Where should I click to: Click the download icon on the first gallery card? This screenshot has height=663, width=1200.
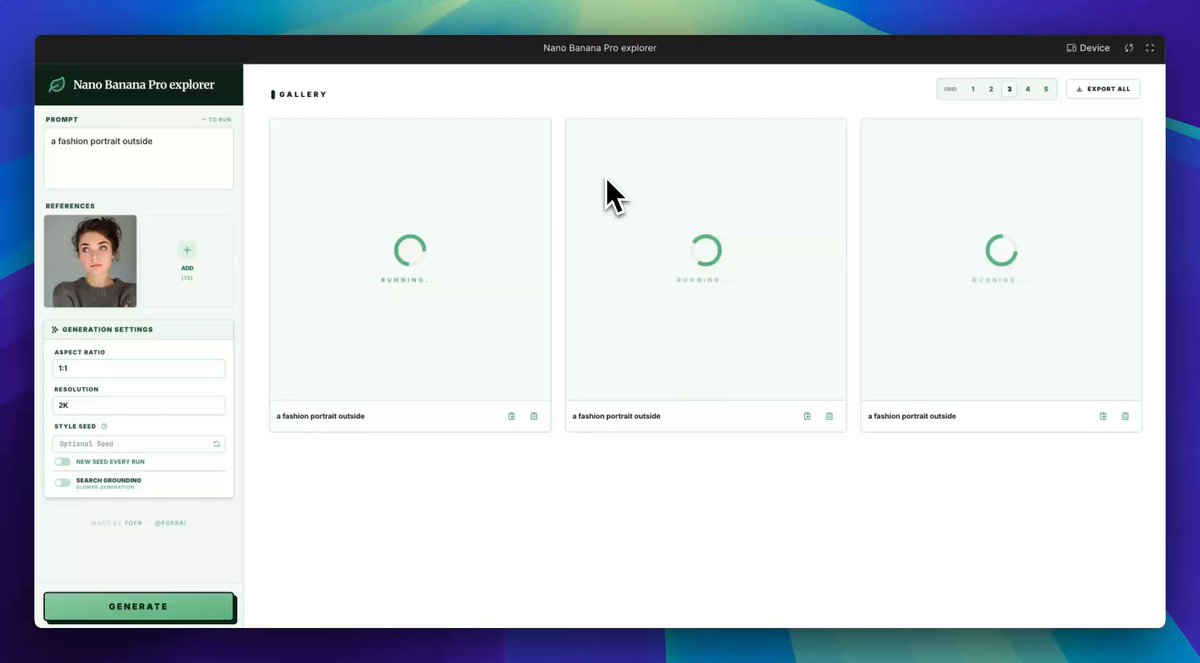pyautogui.click(x=511, y=416)
